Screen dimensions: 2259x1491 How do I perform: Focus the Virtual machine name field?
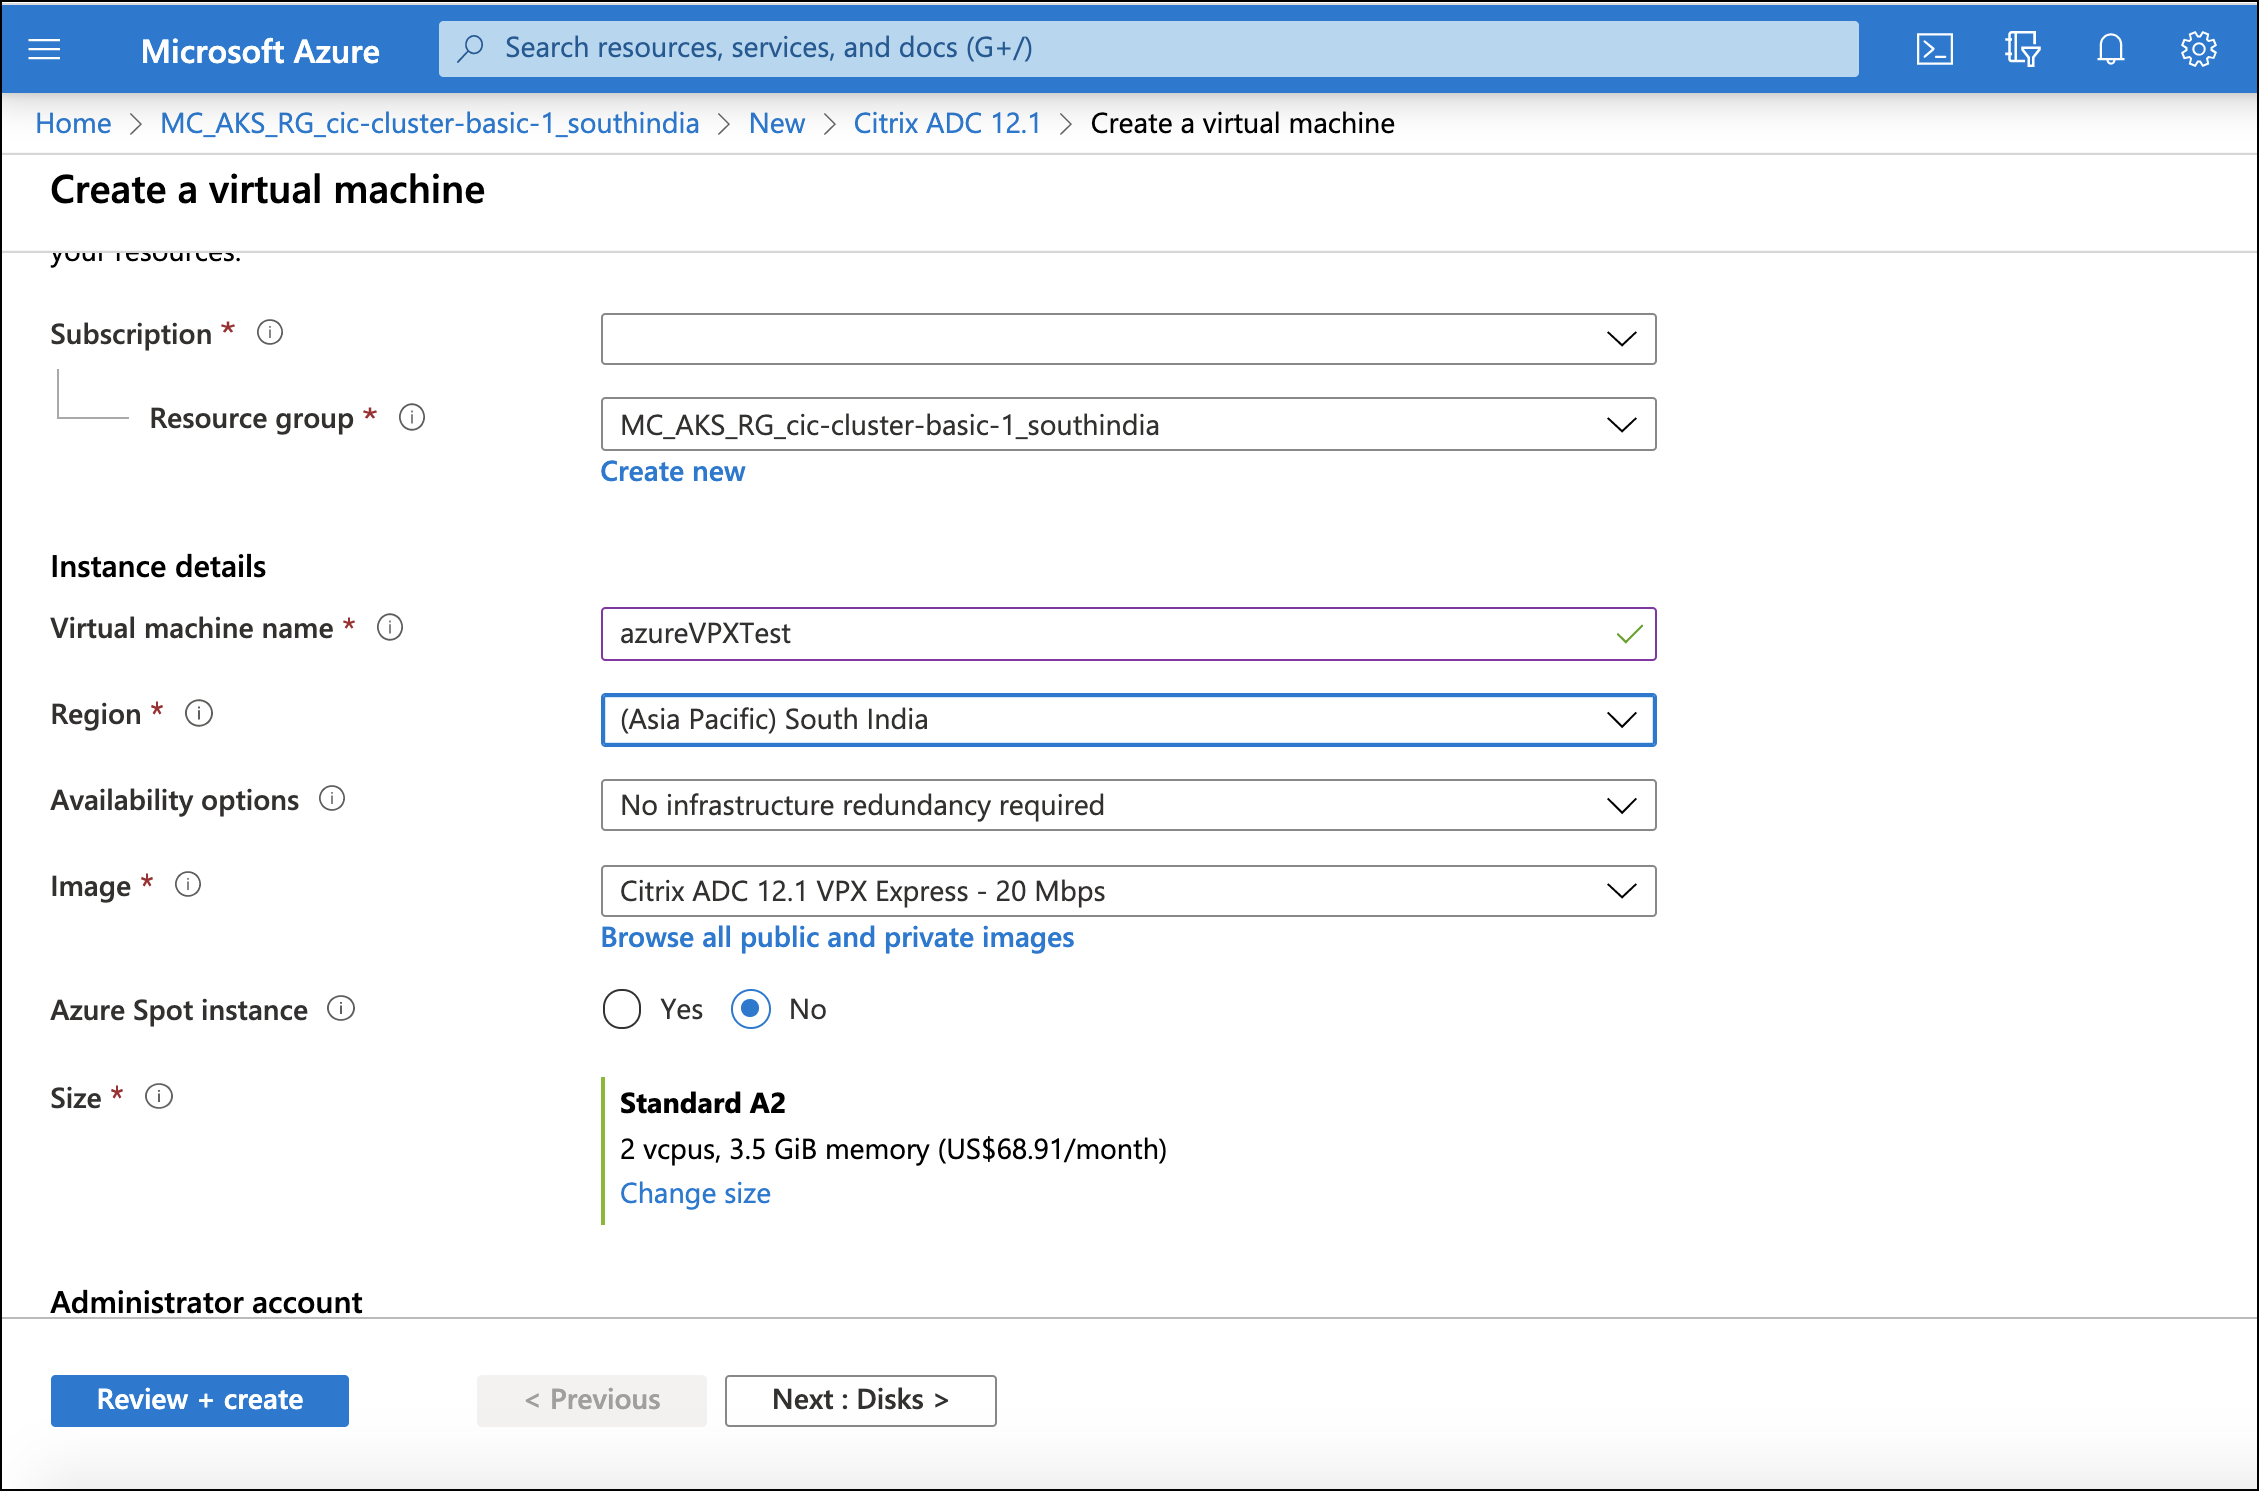[1128, 634]
